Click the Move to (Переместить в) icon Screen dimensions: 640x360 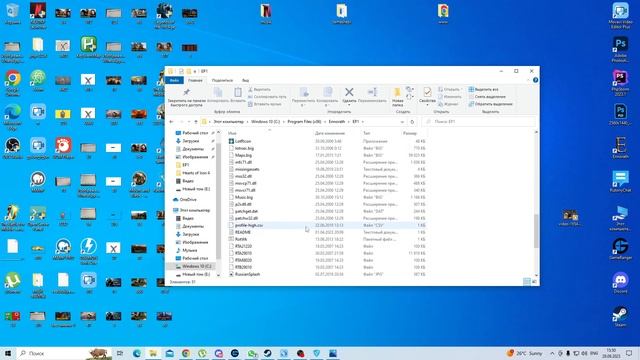point(303,93)
